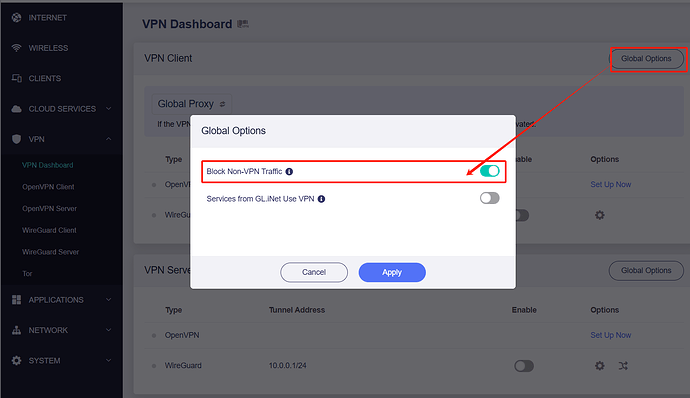690x398 pixels.
Task: Collapse the VPN sidebar section
Action: (x=62, y=139)
